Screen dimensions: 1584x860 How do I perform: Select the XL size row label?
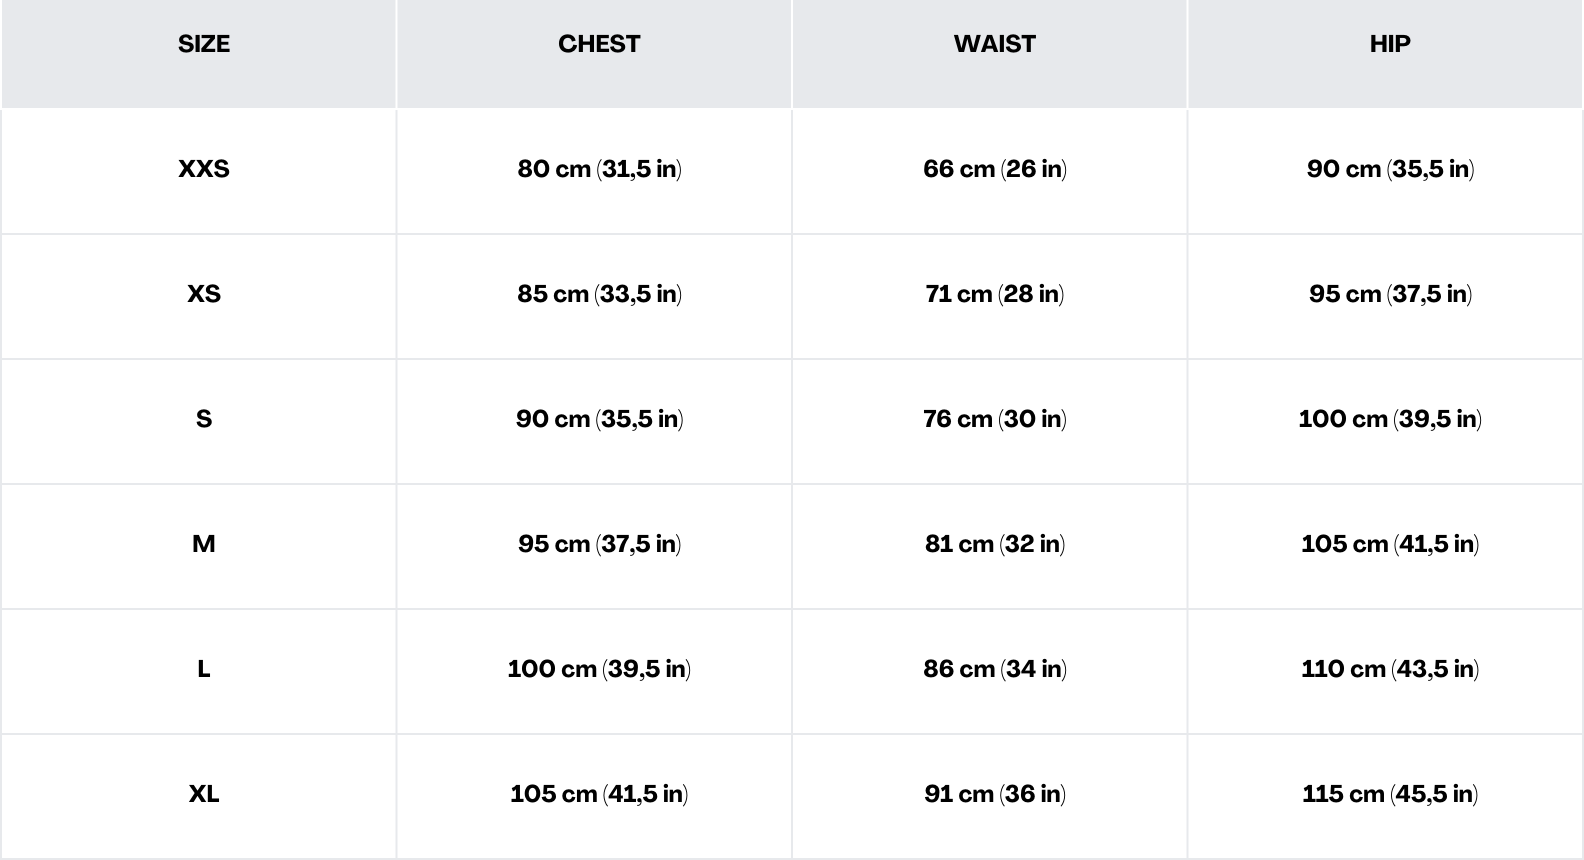pos(204,794)
